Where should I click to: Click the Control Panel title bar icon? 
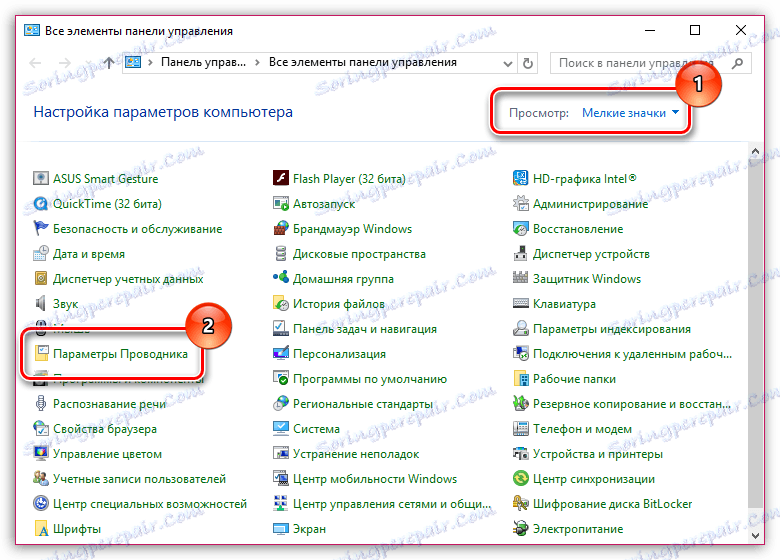[x=32, y=30]
